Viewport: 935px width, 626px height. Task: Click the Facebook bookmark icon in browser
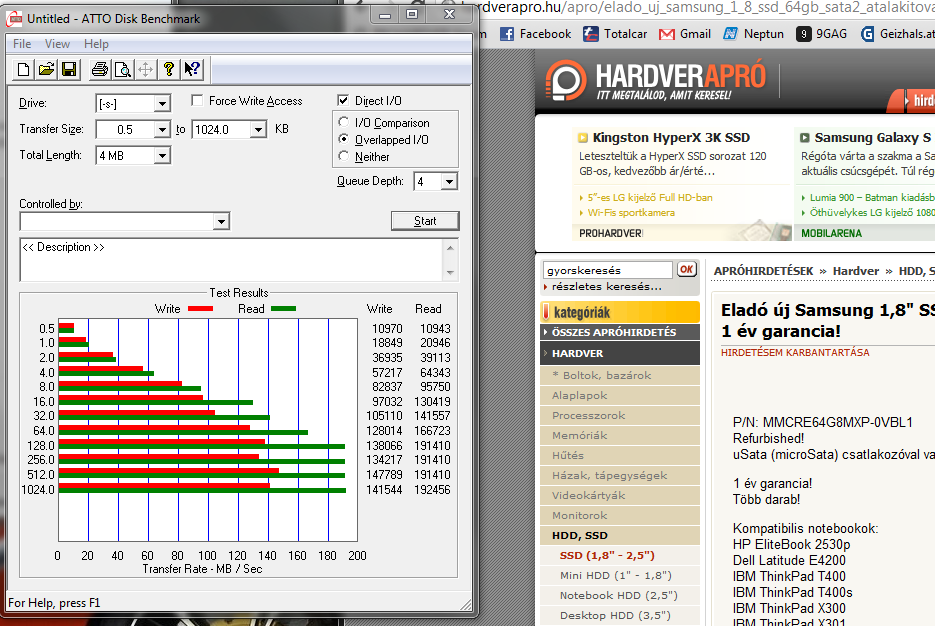[x=507, y=34]
